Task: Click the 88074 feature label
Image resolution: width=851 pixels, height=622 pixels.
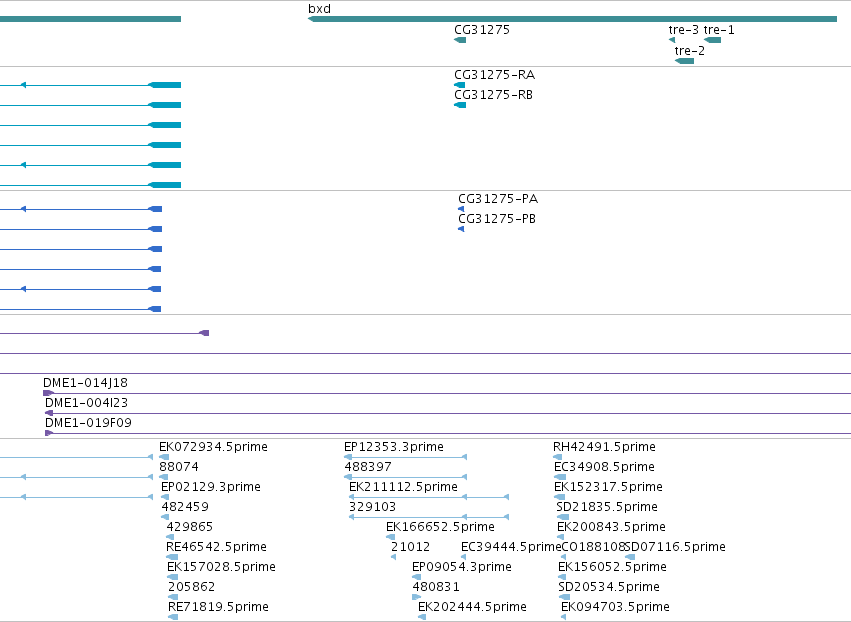Action: 179,467
